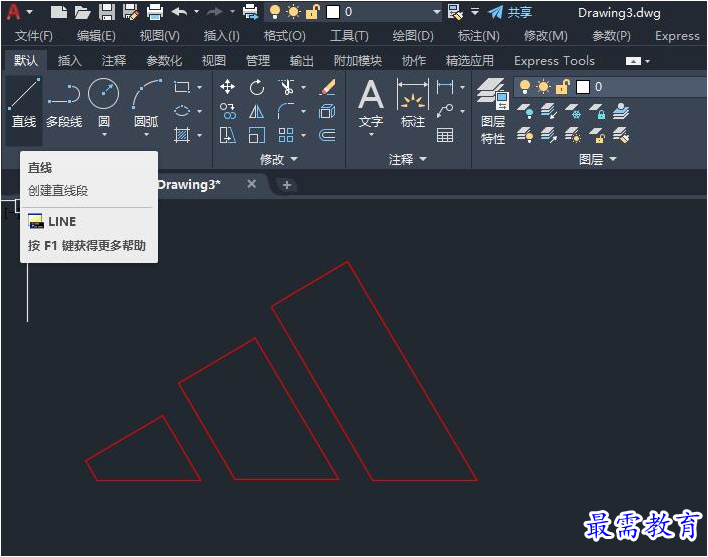Viewport: 708px width, 557px height.
Task: Click the New file icon
Action: [x=59, y=12]
